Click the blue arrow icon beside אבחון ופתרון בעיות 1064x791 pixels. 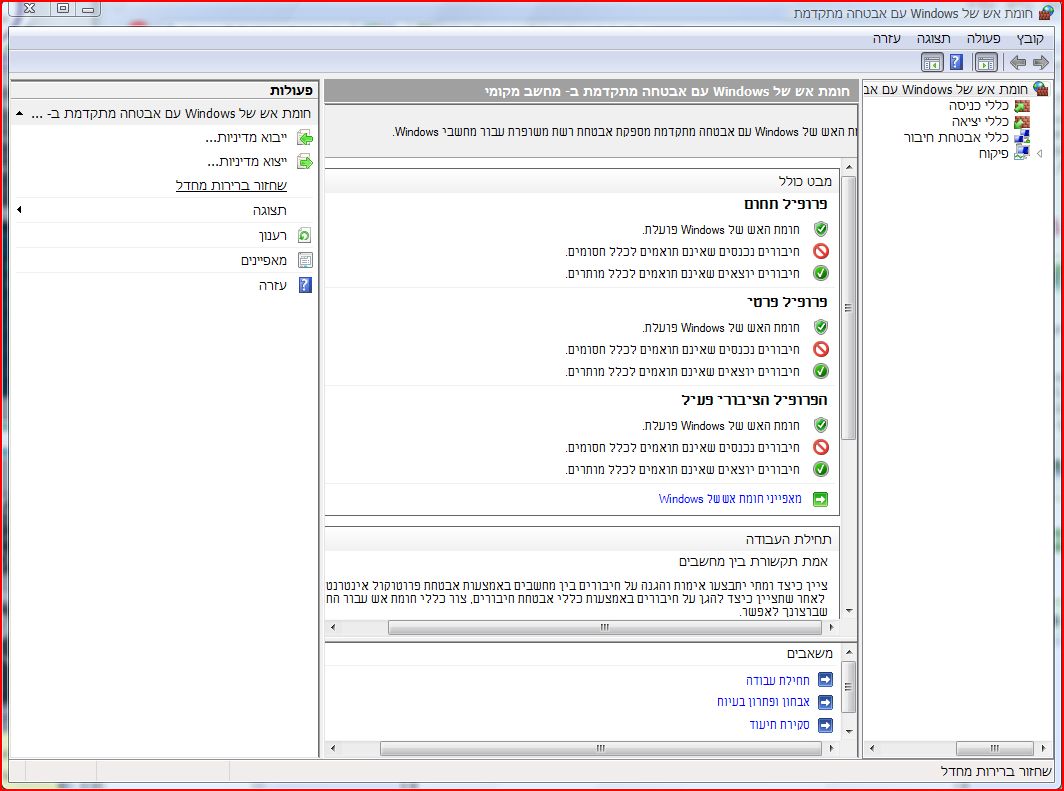[x=825, y=702]
